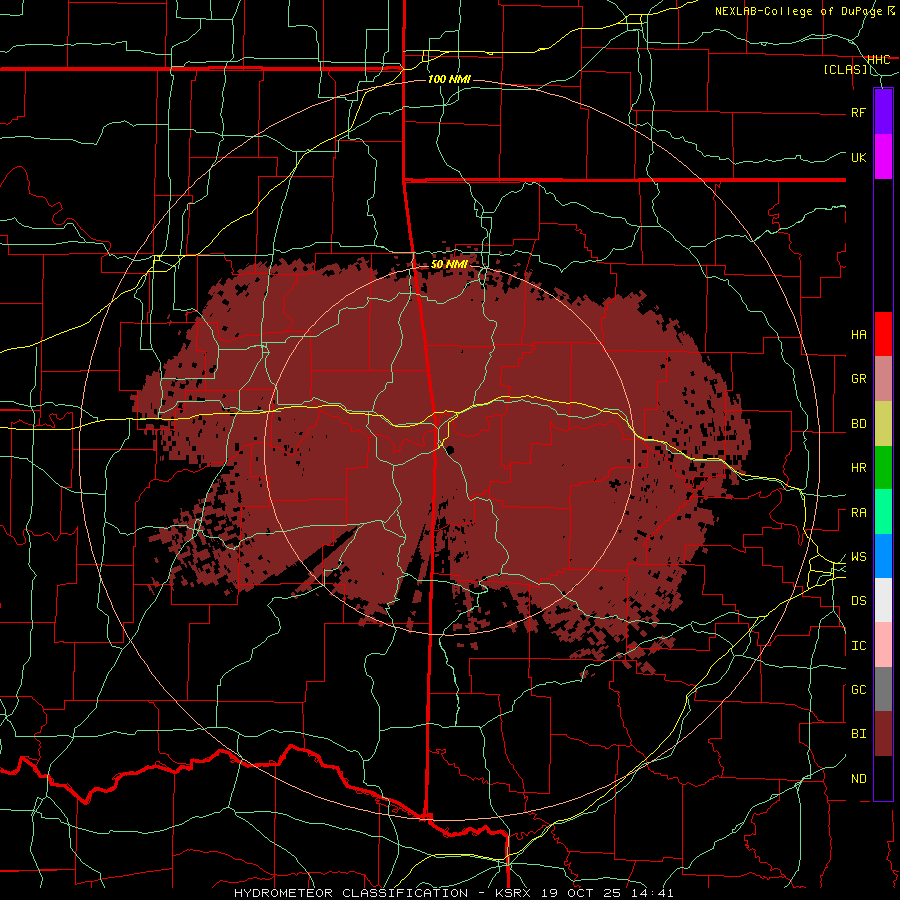Click the magenta UK legend color swatch
Viewport: 900px width, 900px height.
pos(883,157)
